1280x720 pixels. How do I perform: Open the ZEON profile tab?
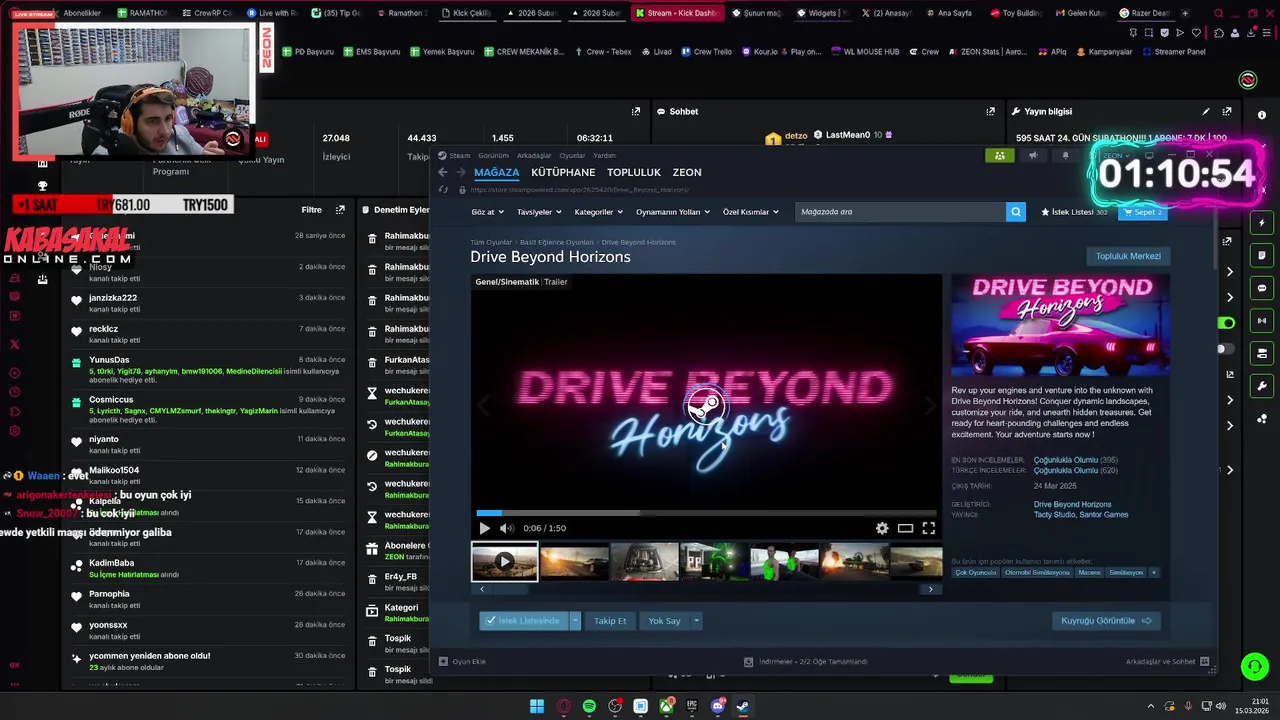687,172
